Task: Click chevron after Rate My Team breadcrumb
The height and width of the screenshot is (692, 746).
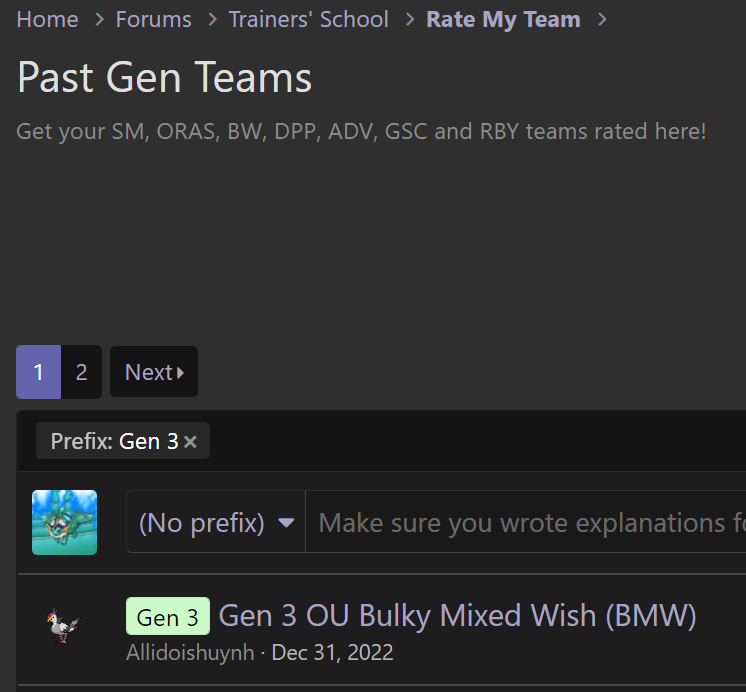Action: pyautogui.click(x=602, y=20)
